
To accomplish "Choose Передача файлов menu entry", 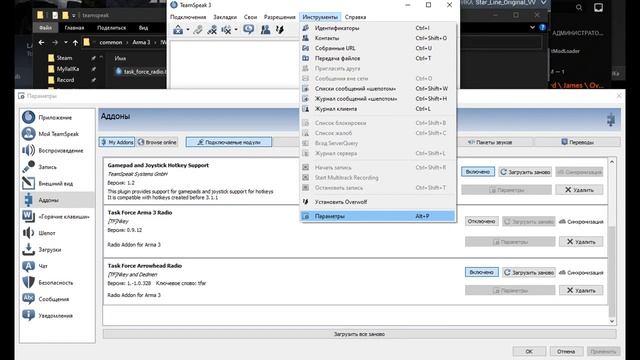I will [x=378, y=58].
